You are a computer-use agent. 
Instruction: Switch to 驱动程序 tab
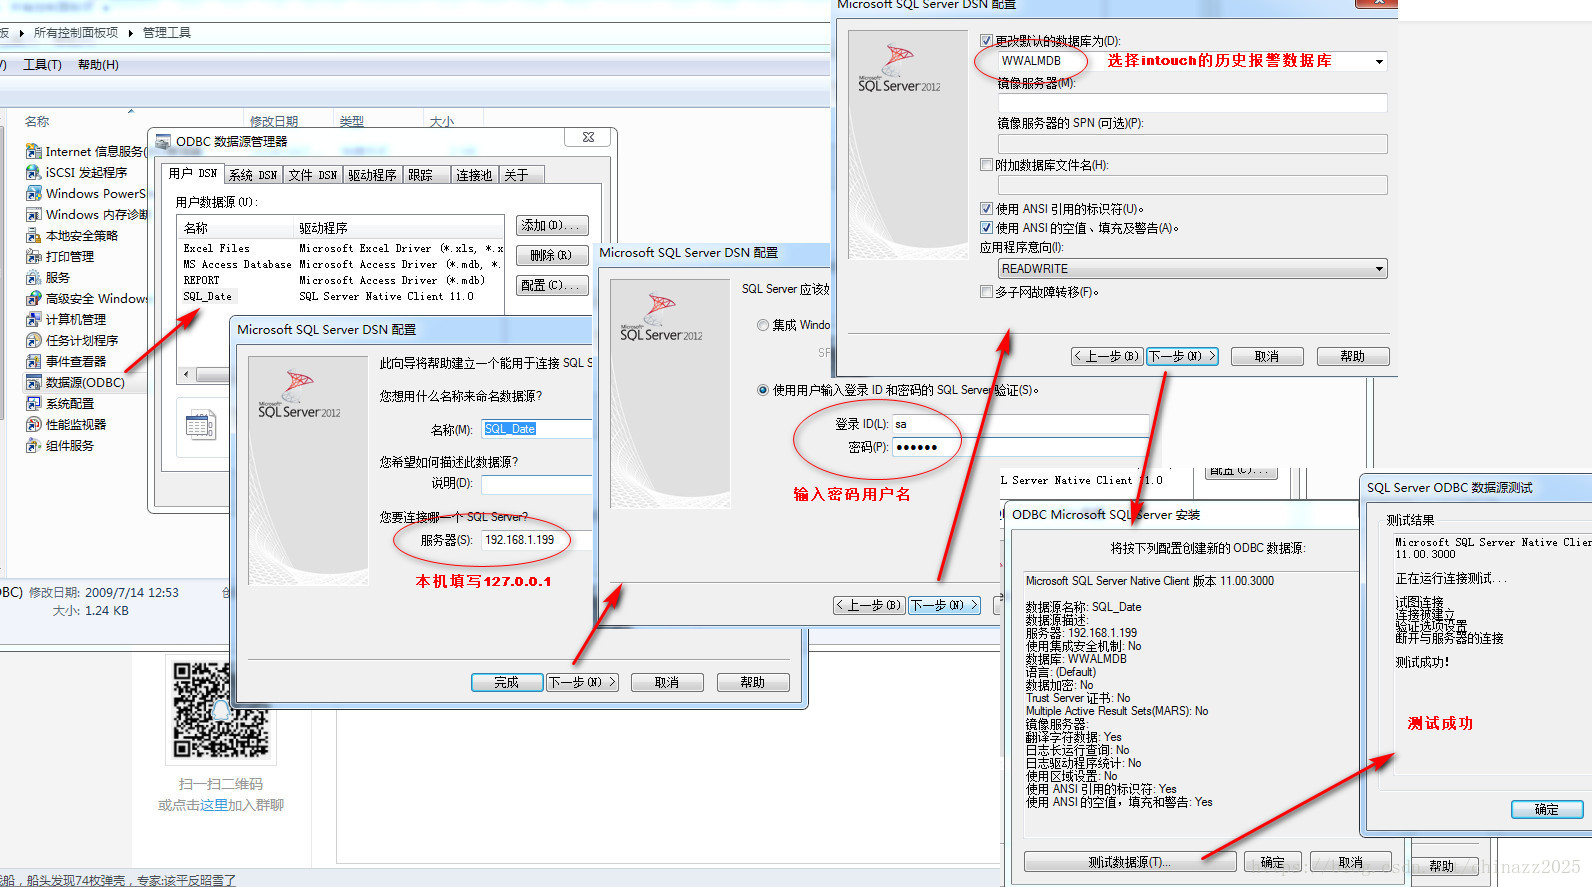coord(373,175)
